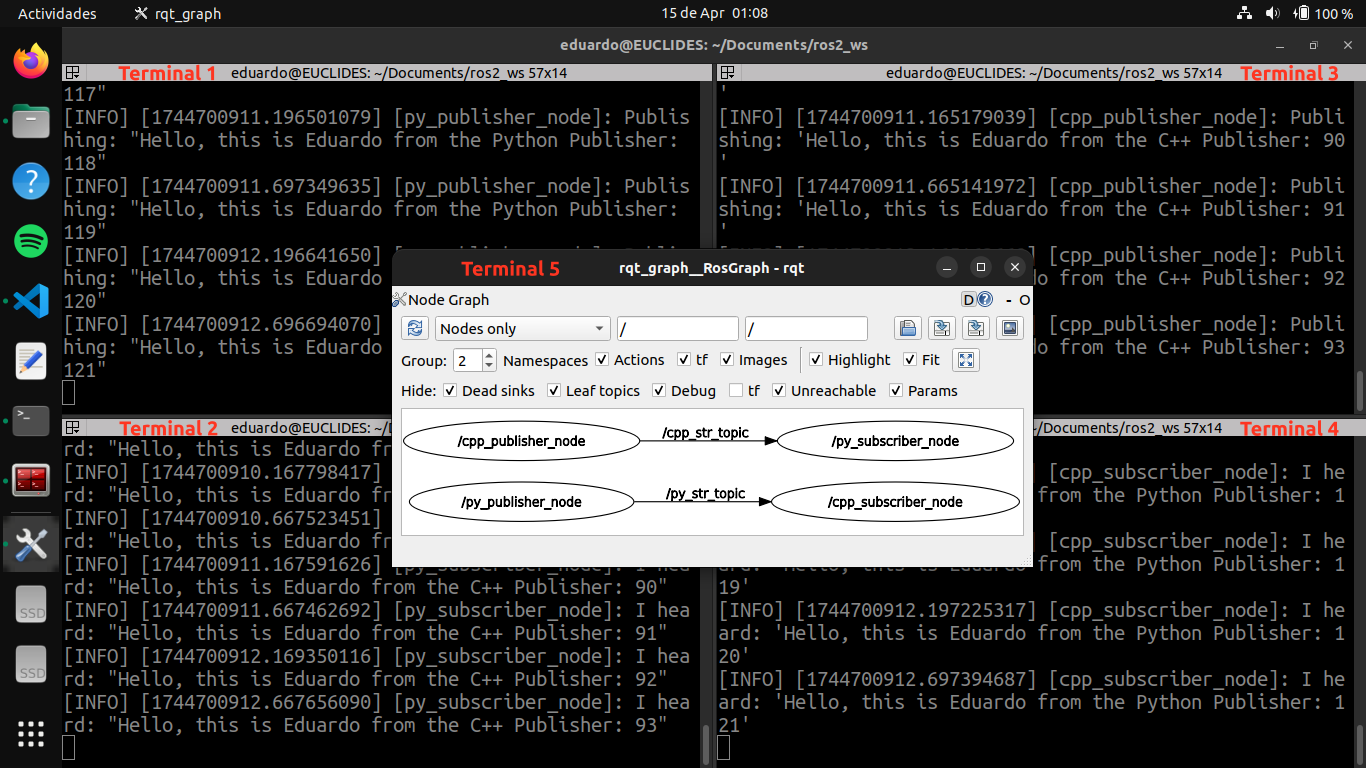Click Group value field showing 2

point(468,360)
